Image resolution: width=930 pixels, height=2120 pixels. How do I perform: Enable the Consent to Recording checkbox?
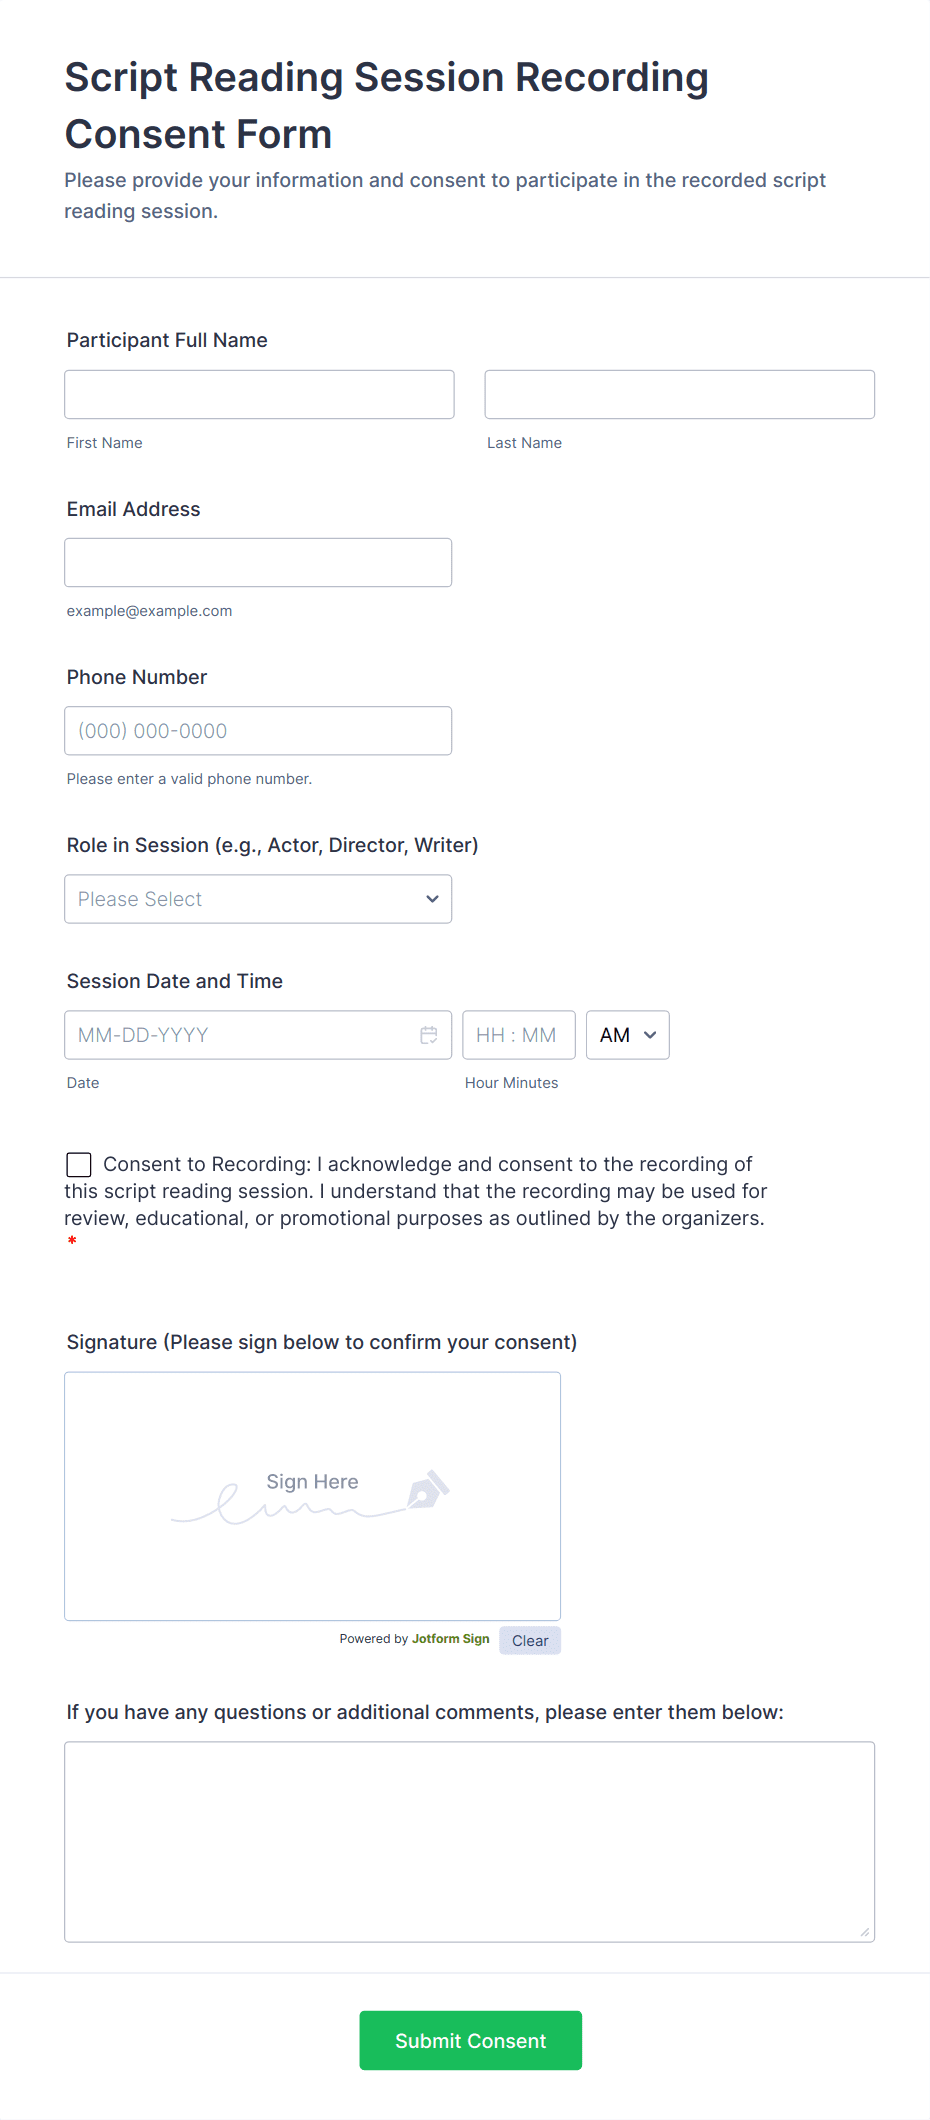pyautogui.click(x=78, y=1164)
